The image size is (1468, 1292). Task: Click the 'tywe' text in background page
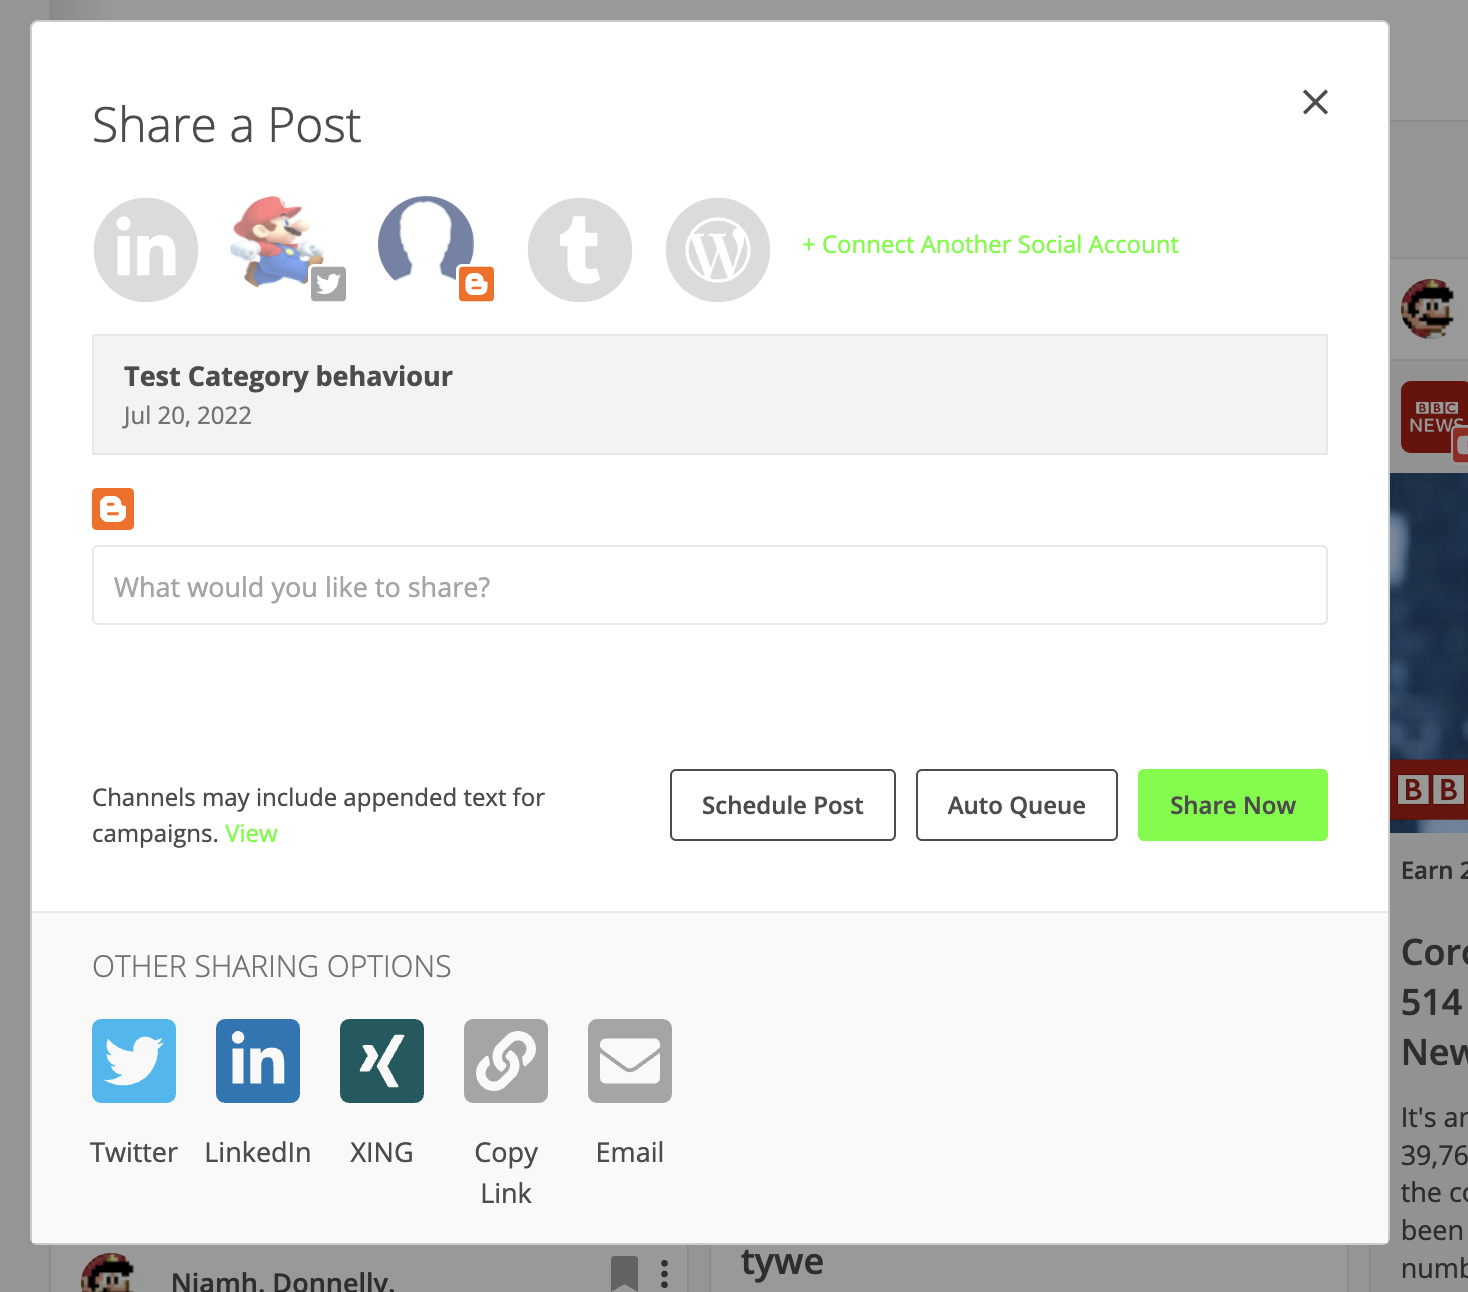click(x=782, y=1262)
